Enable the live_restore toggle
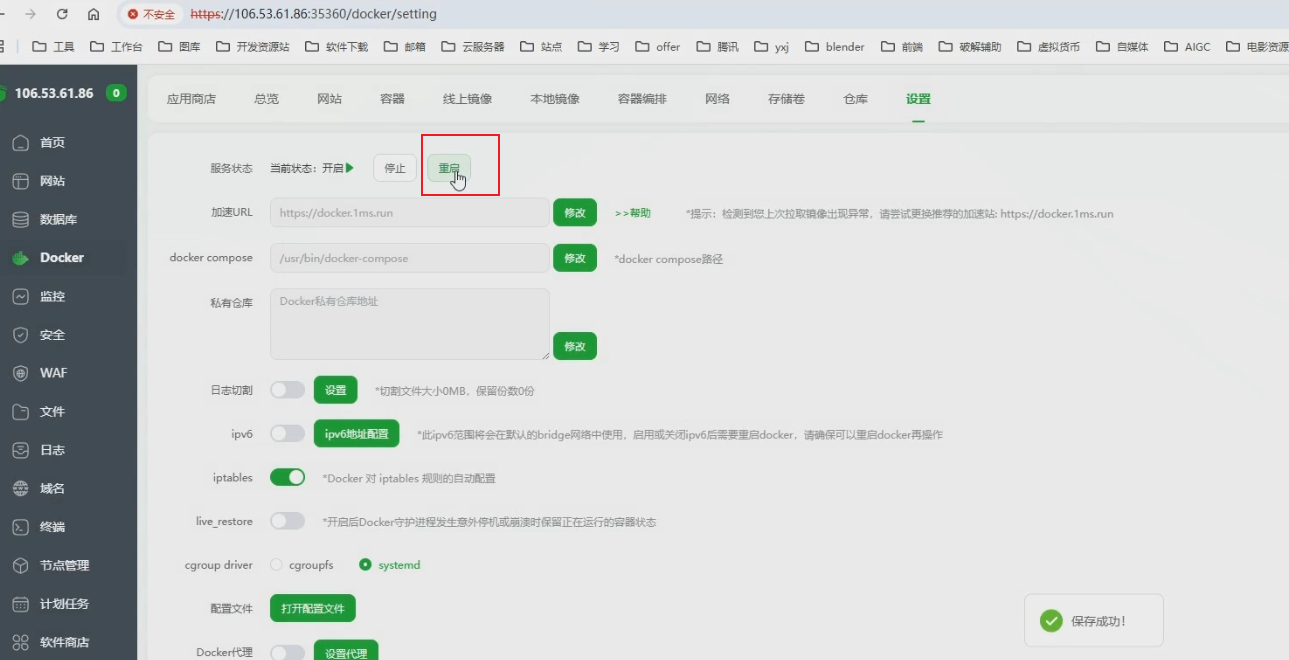The image size is (1289, 660). [287, 520]
